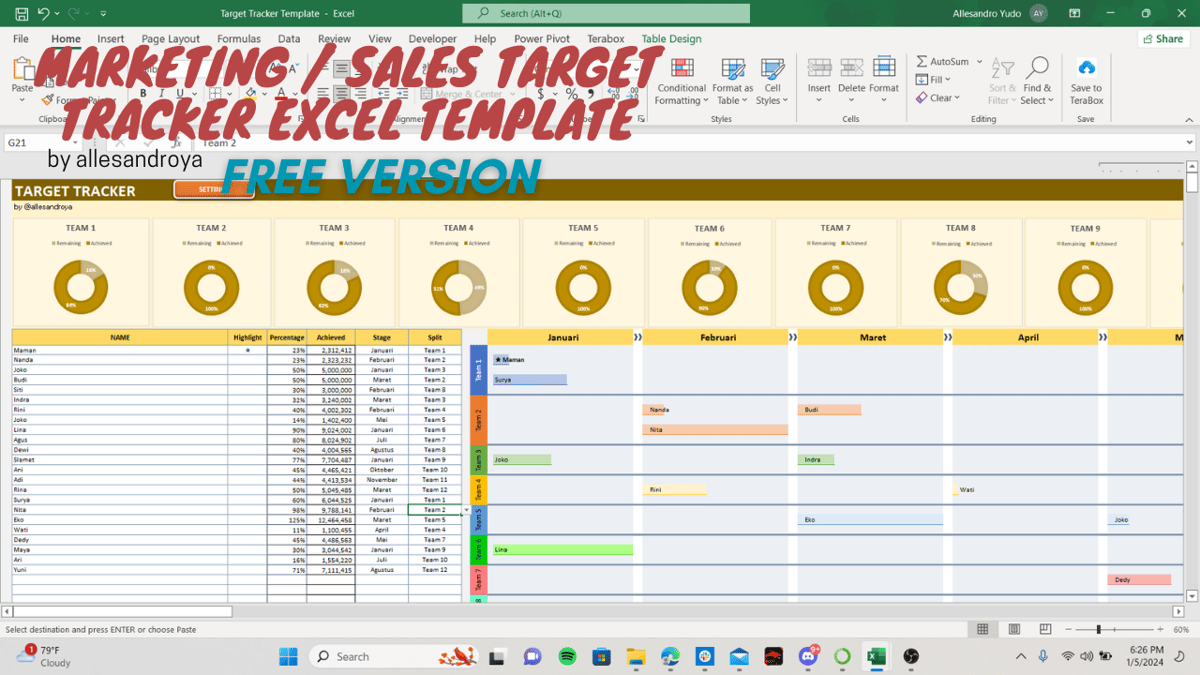1200x675 pixels.
Task: Click the zoom in plus icon
Action: 1158,630
